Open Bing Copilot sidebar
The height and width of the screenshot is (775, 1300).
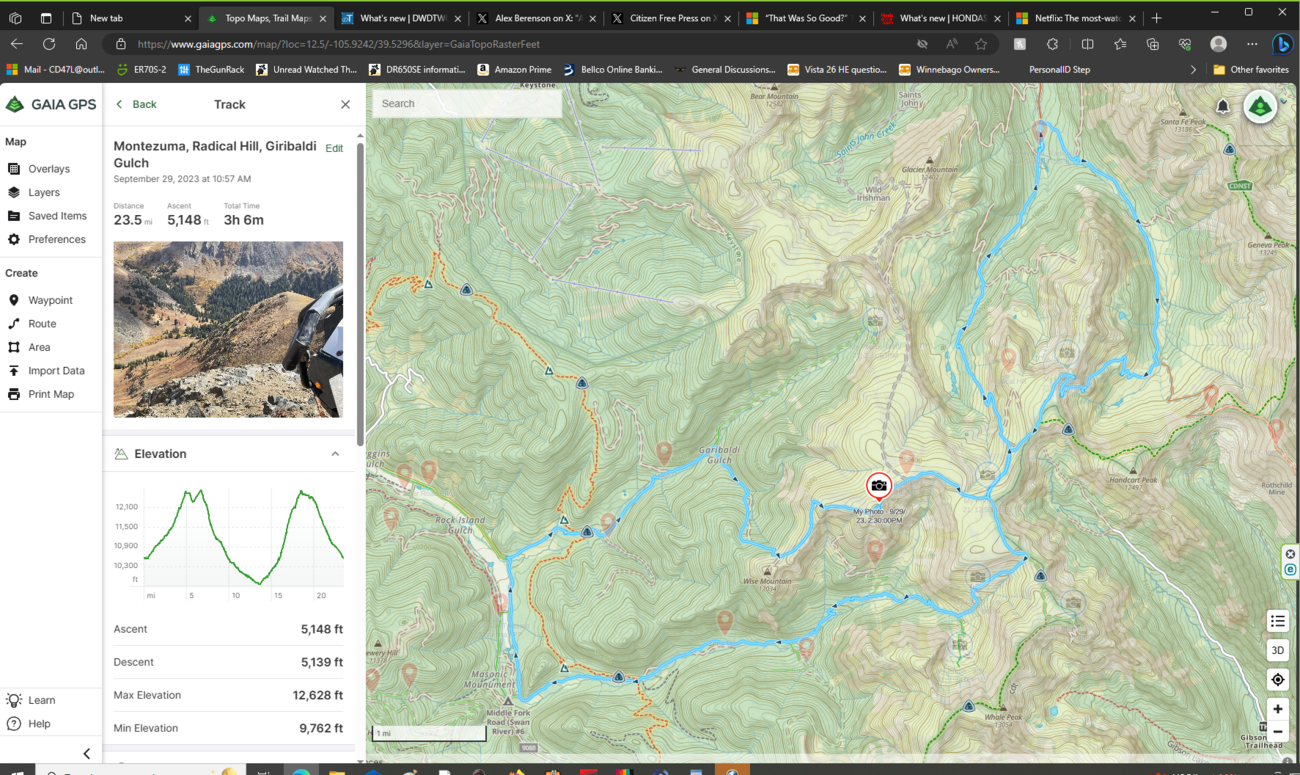(1282, 44)
